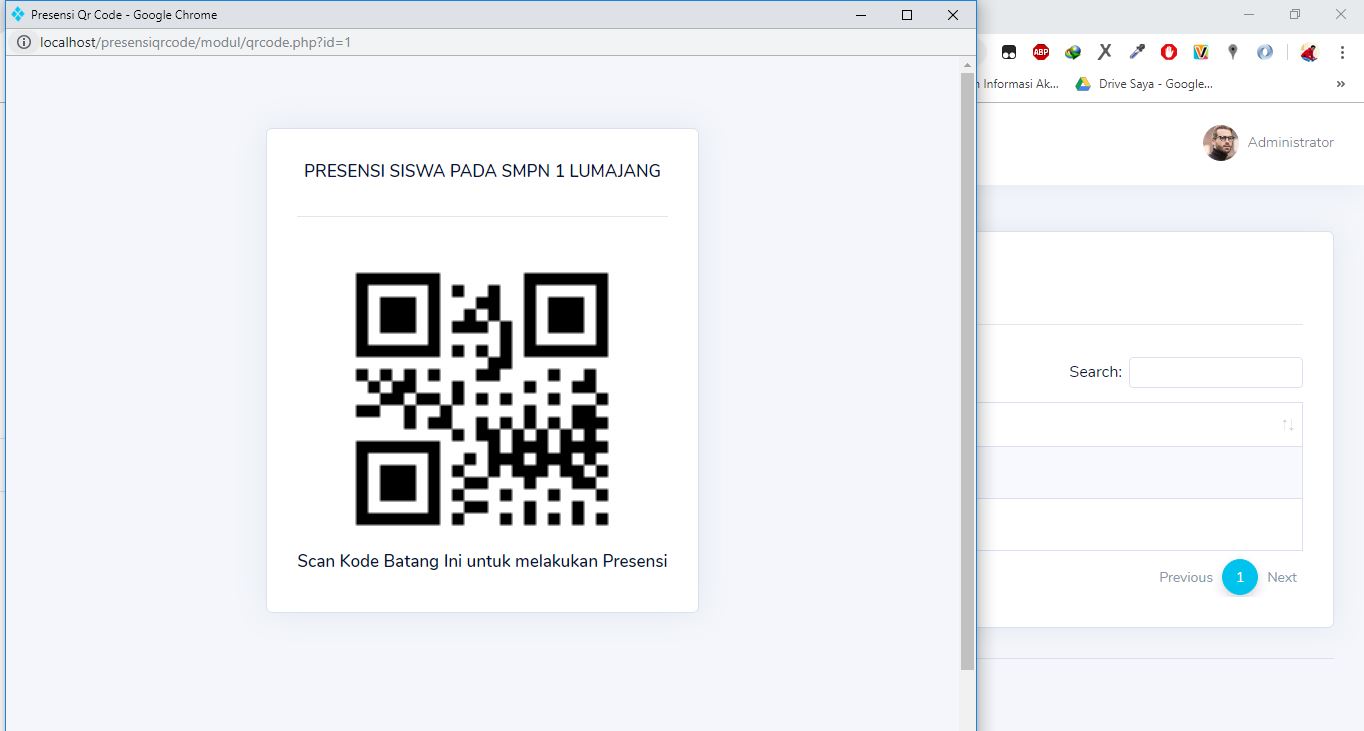Open the Chrome three-dot menu

[1342, 51]
